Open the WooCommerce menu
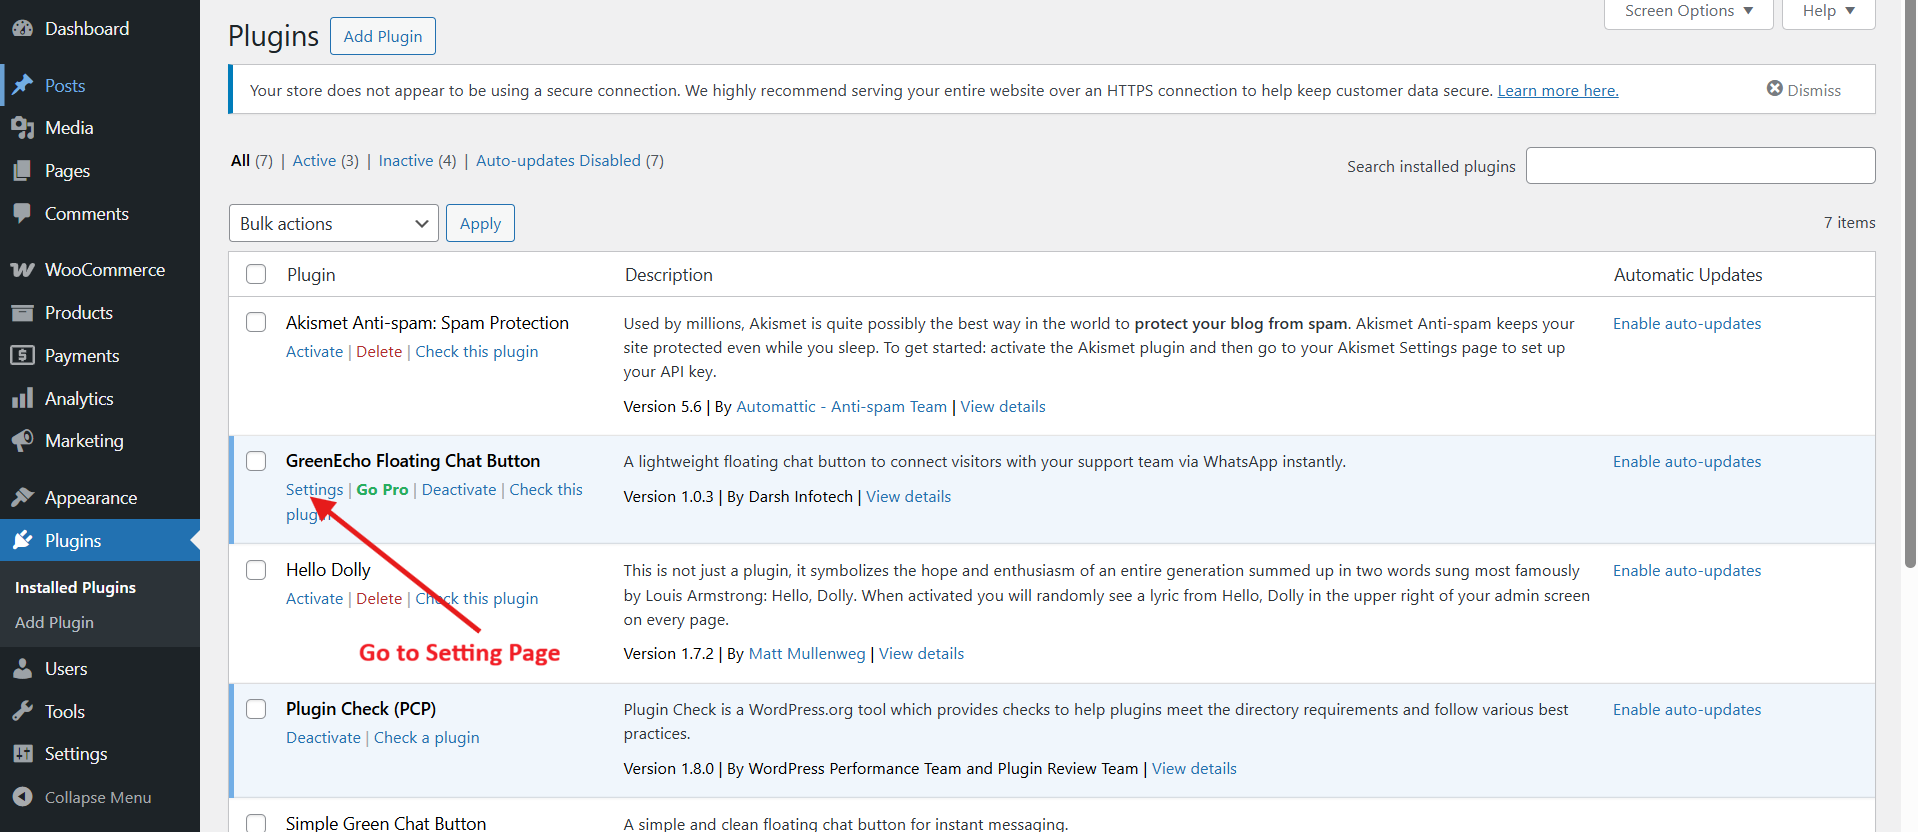This screenshot has width=1918, height=832. tap(100, 270)
